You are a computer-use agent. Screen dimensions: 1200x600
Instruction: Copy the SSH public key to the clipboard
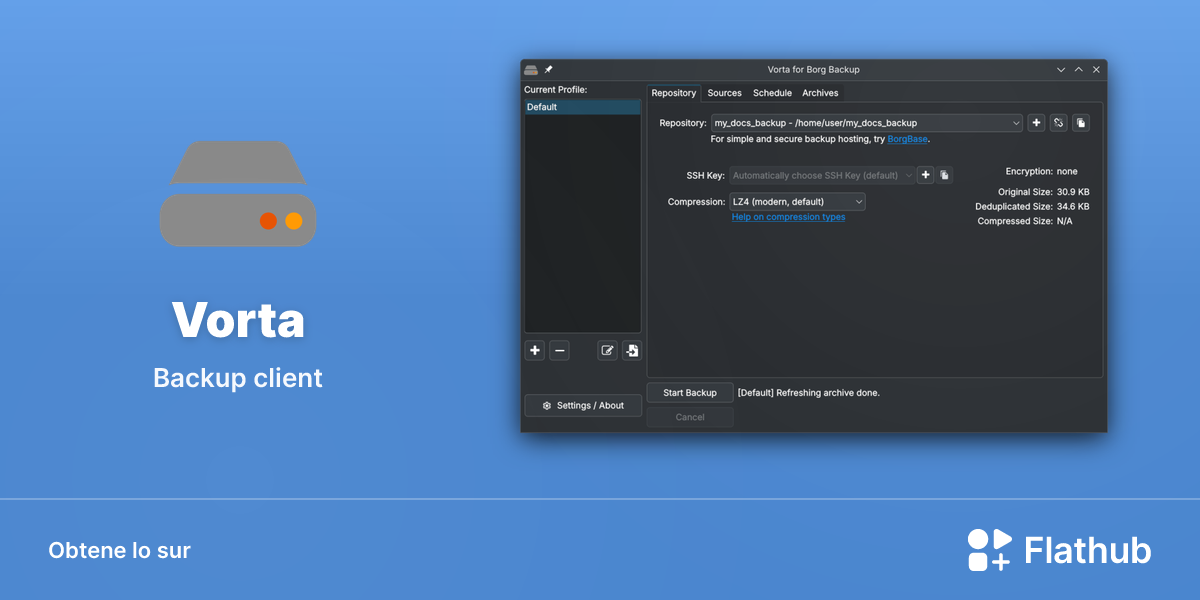pyautogui.click(x=945, y=175)
